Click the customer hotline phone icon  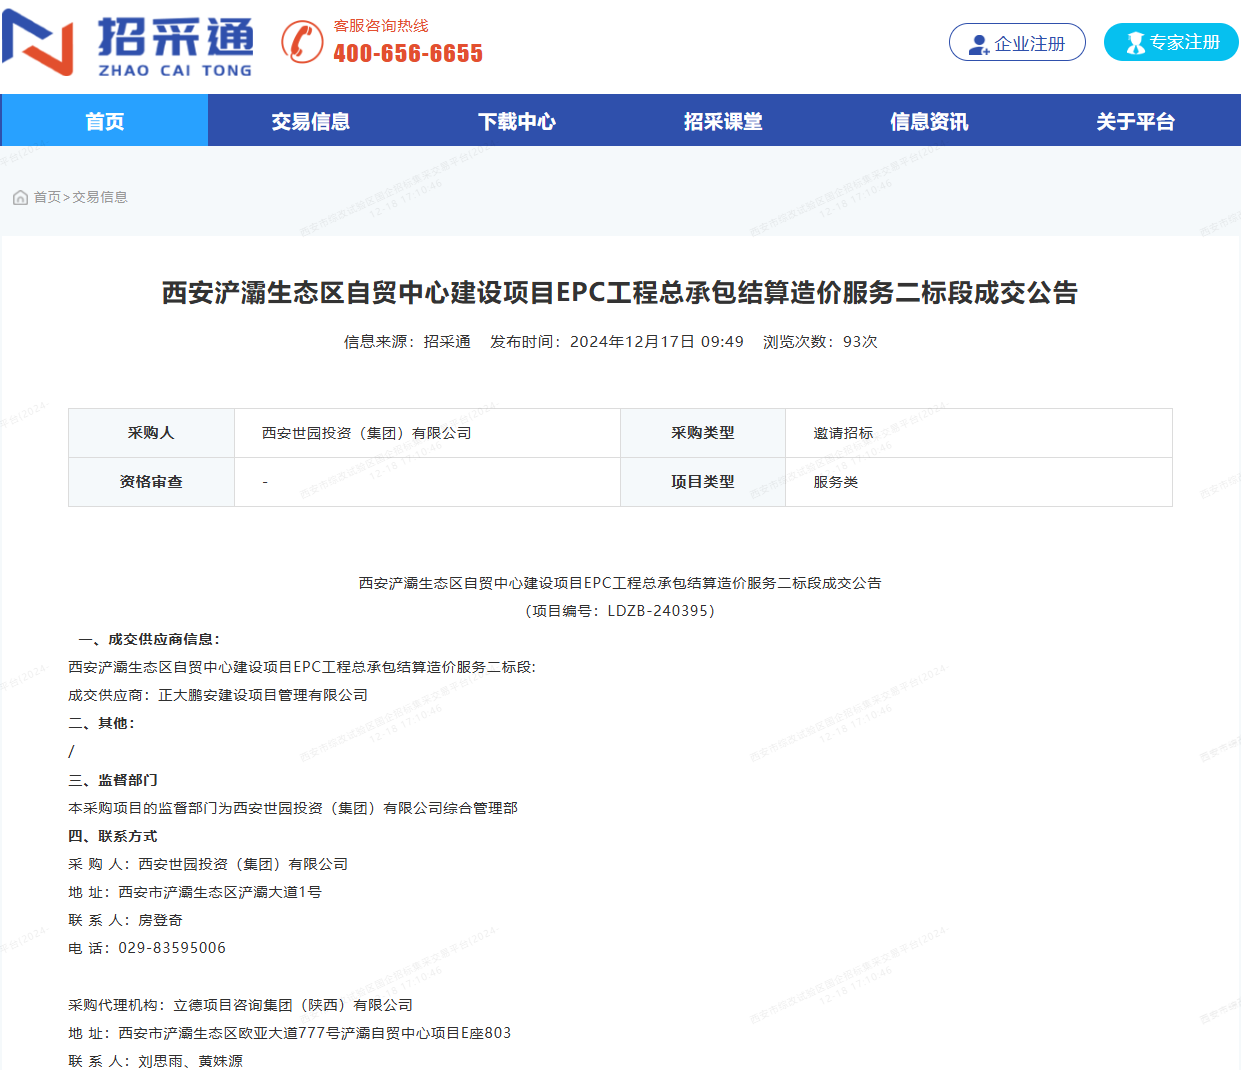pos(302,42)
